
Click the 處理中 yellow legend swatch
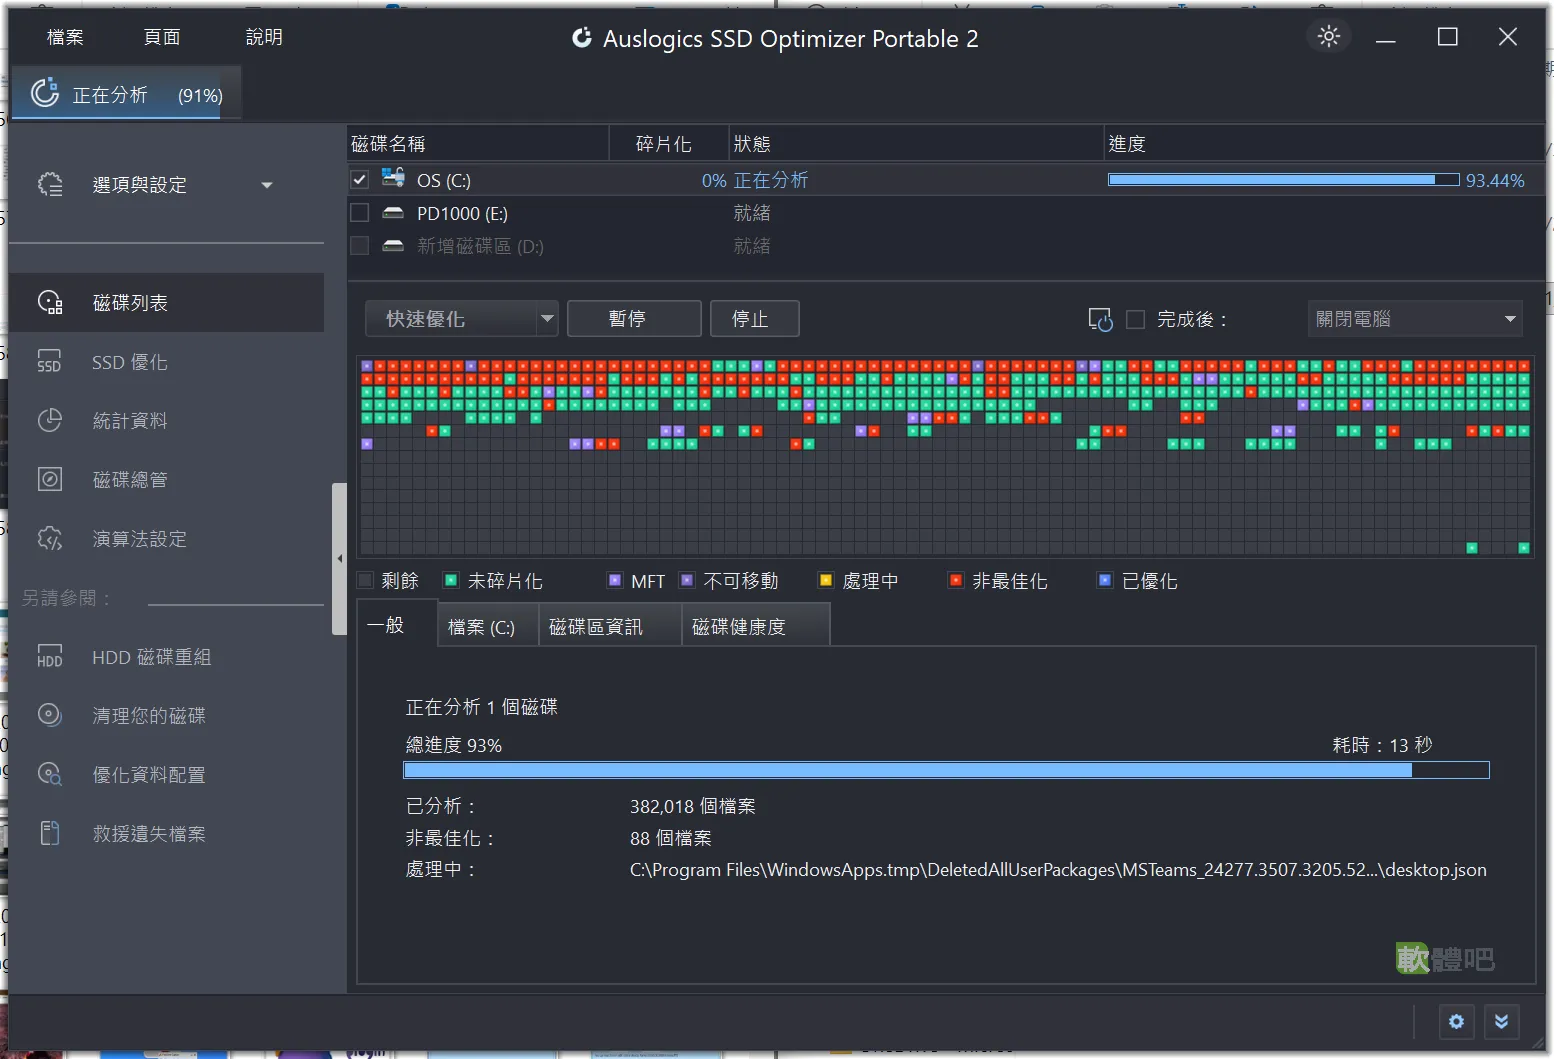pyautogui.click(x=826, y=580)
